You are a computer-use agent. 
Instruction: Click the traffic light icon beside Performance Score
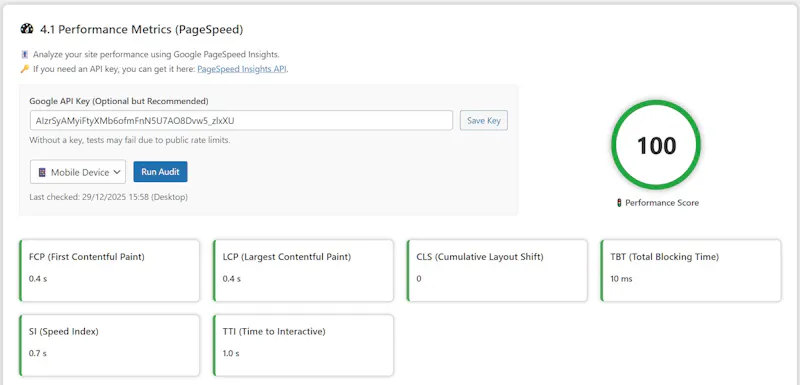(619, 203)
